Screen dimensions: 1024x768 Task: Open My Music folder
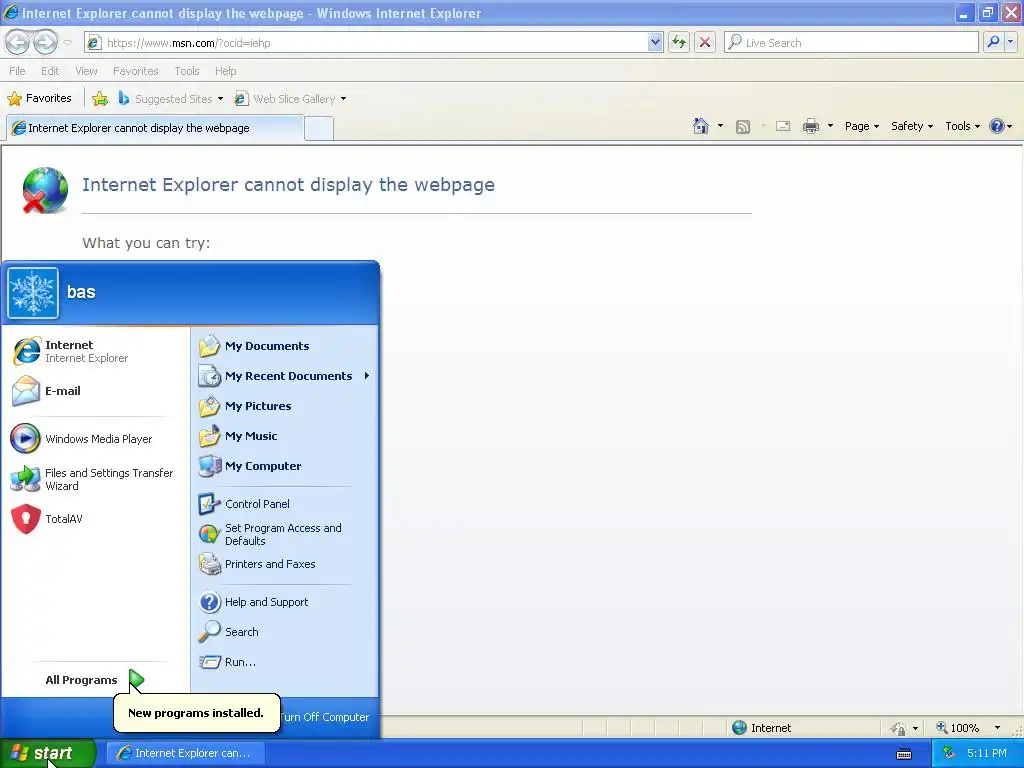(285, 436)
